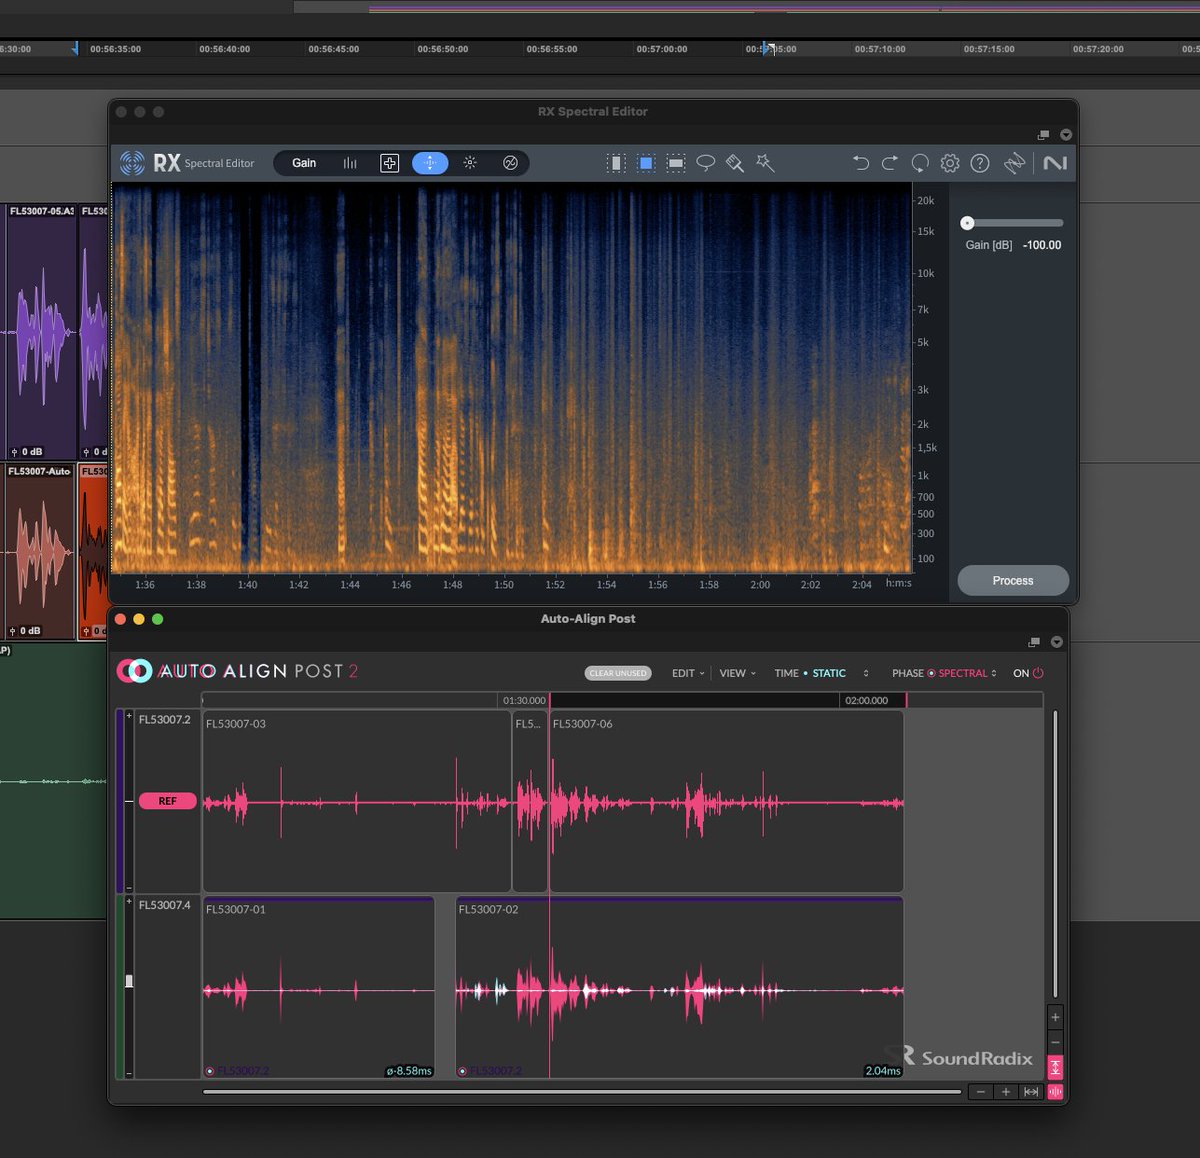Collapse track FL53007.4 minus button
This screenshot has height=1158, width=1200.
[x=129, y=1074]
